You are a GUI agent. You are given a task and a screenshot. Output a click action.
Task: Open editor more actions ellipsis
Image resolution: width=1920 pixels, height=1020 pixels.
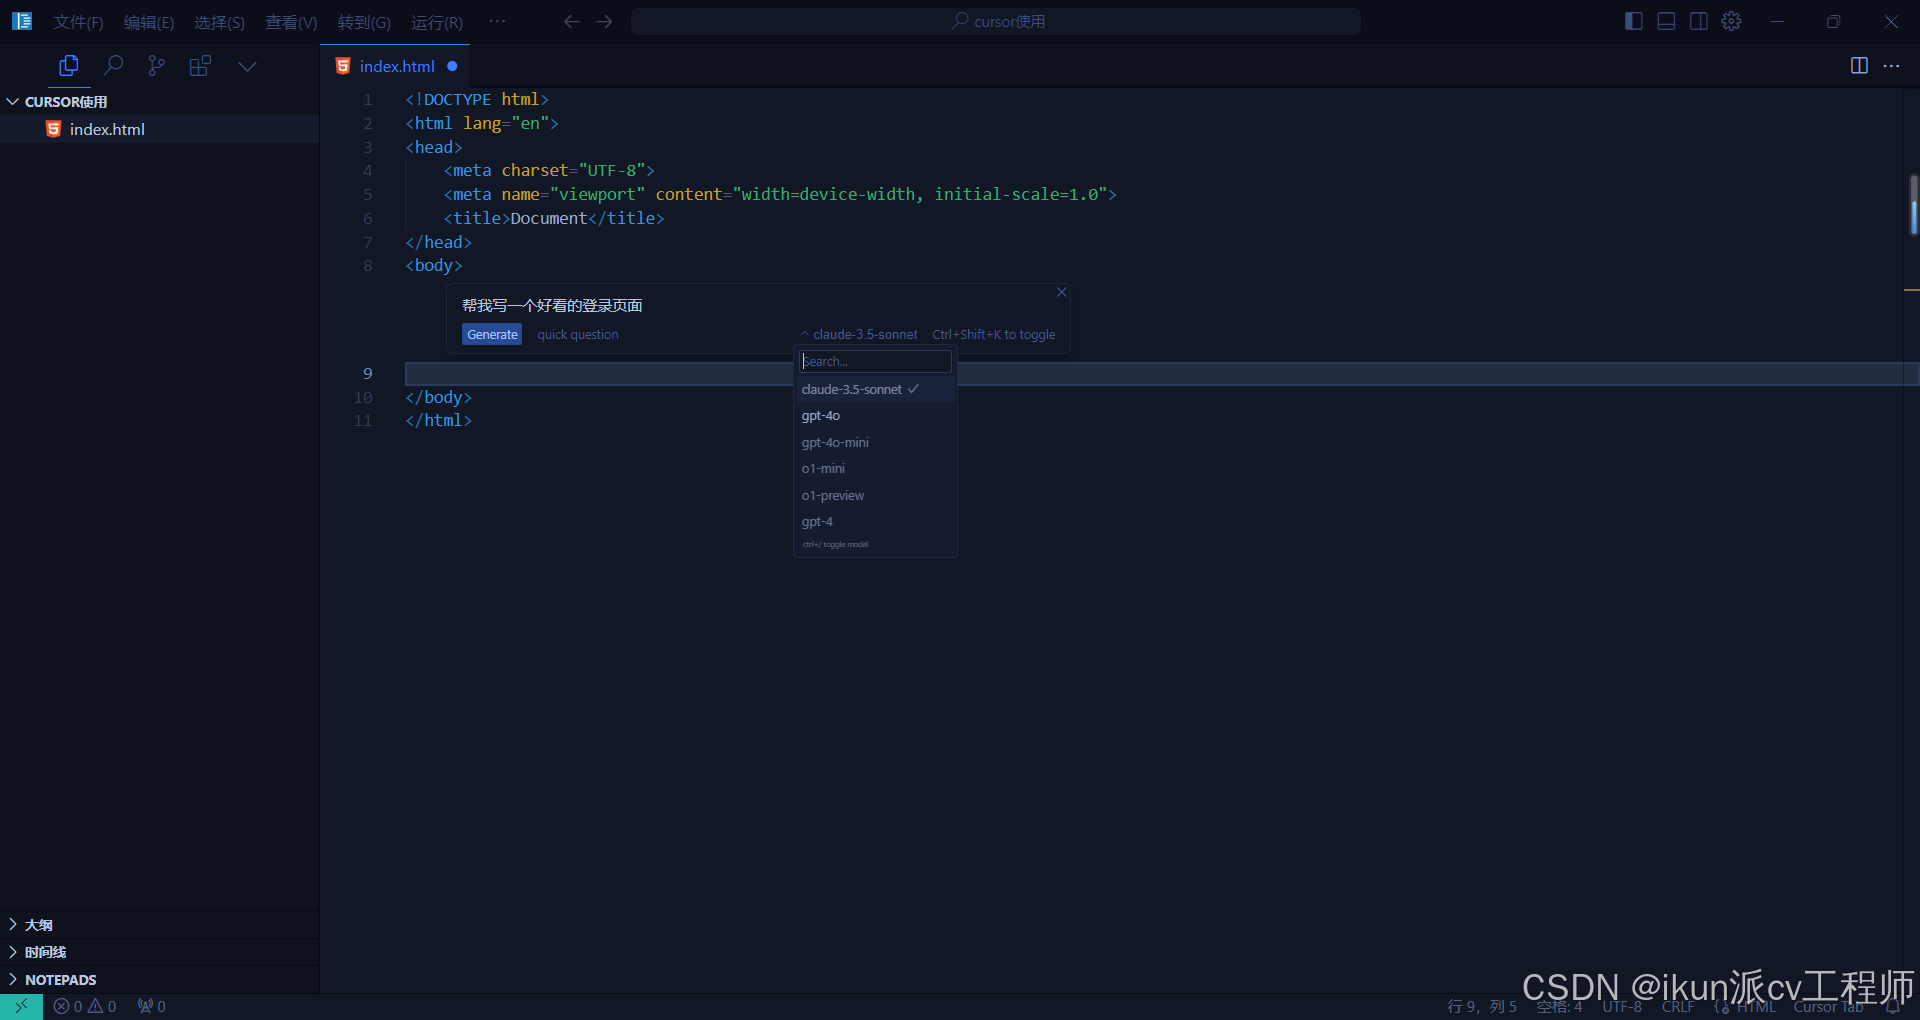1891,66
